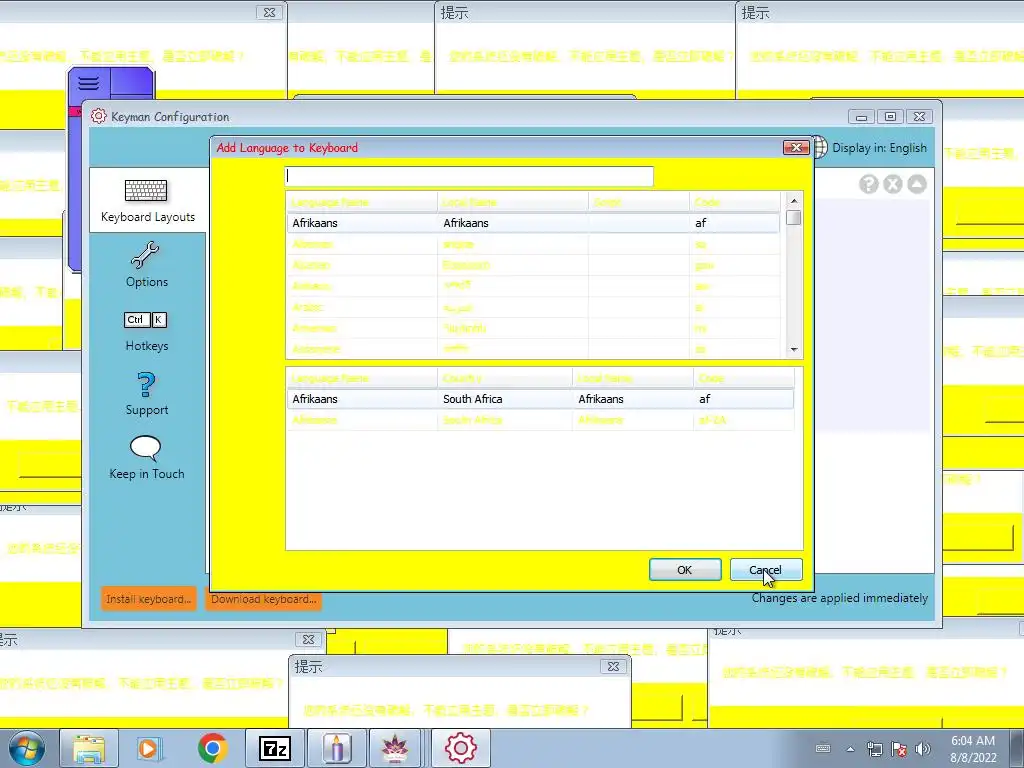Open the network icon in system tray
The width and height of the screenshot is (1024, 768).
[874, 749]
